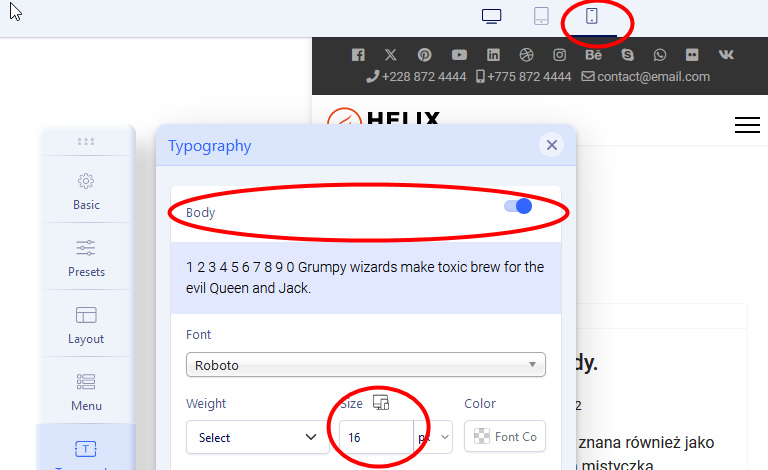
Task: Click the responsive devices icon beside Size
Action: coord(381,402)
